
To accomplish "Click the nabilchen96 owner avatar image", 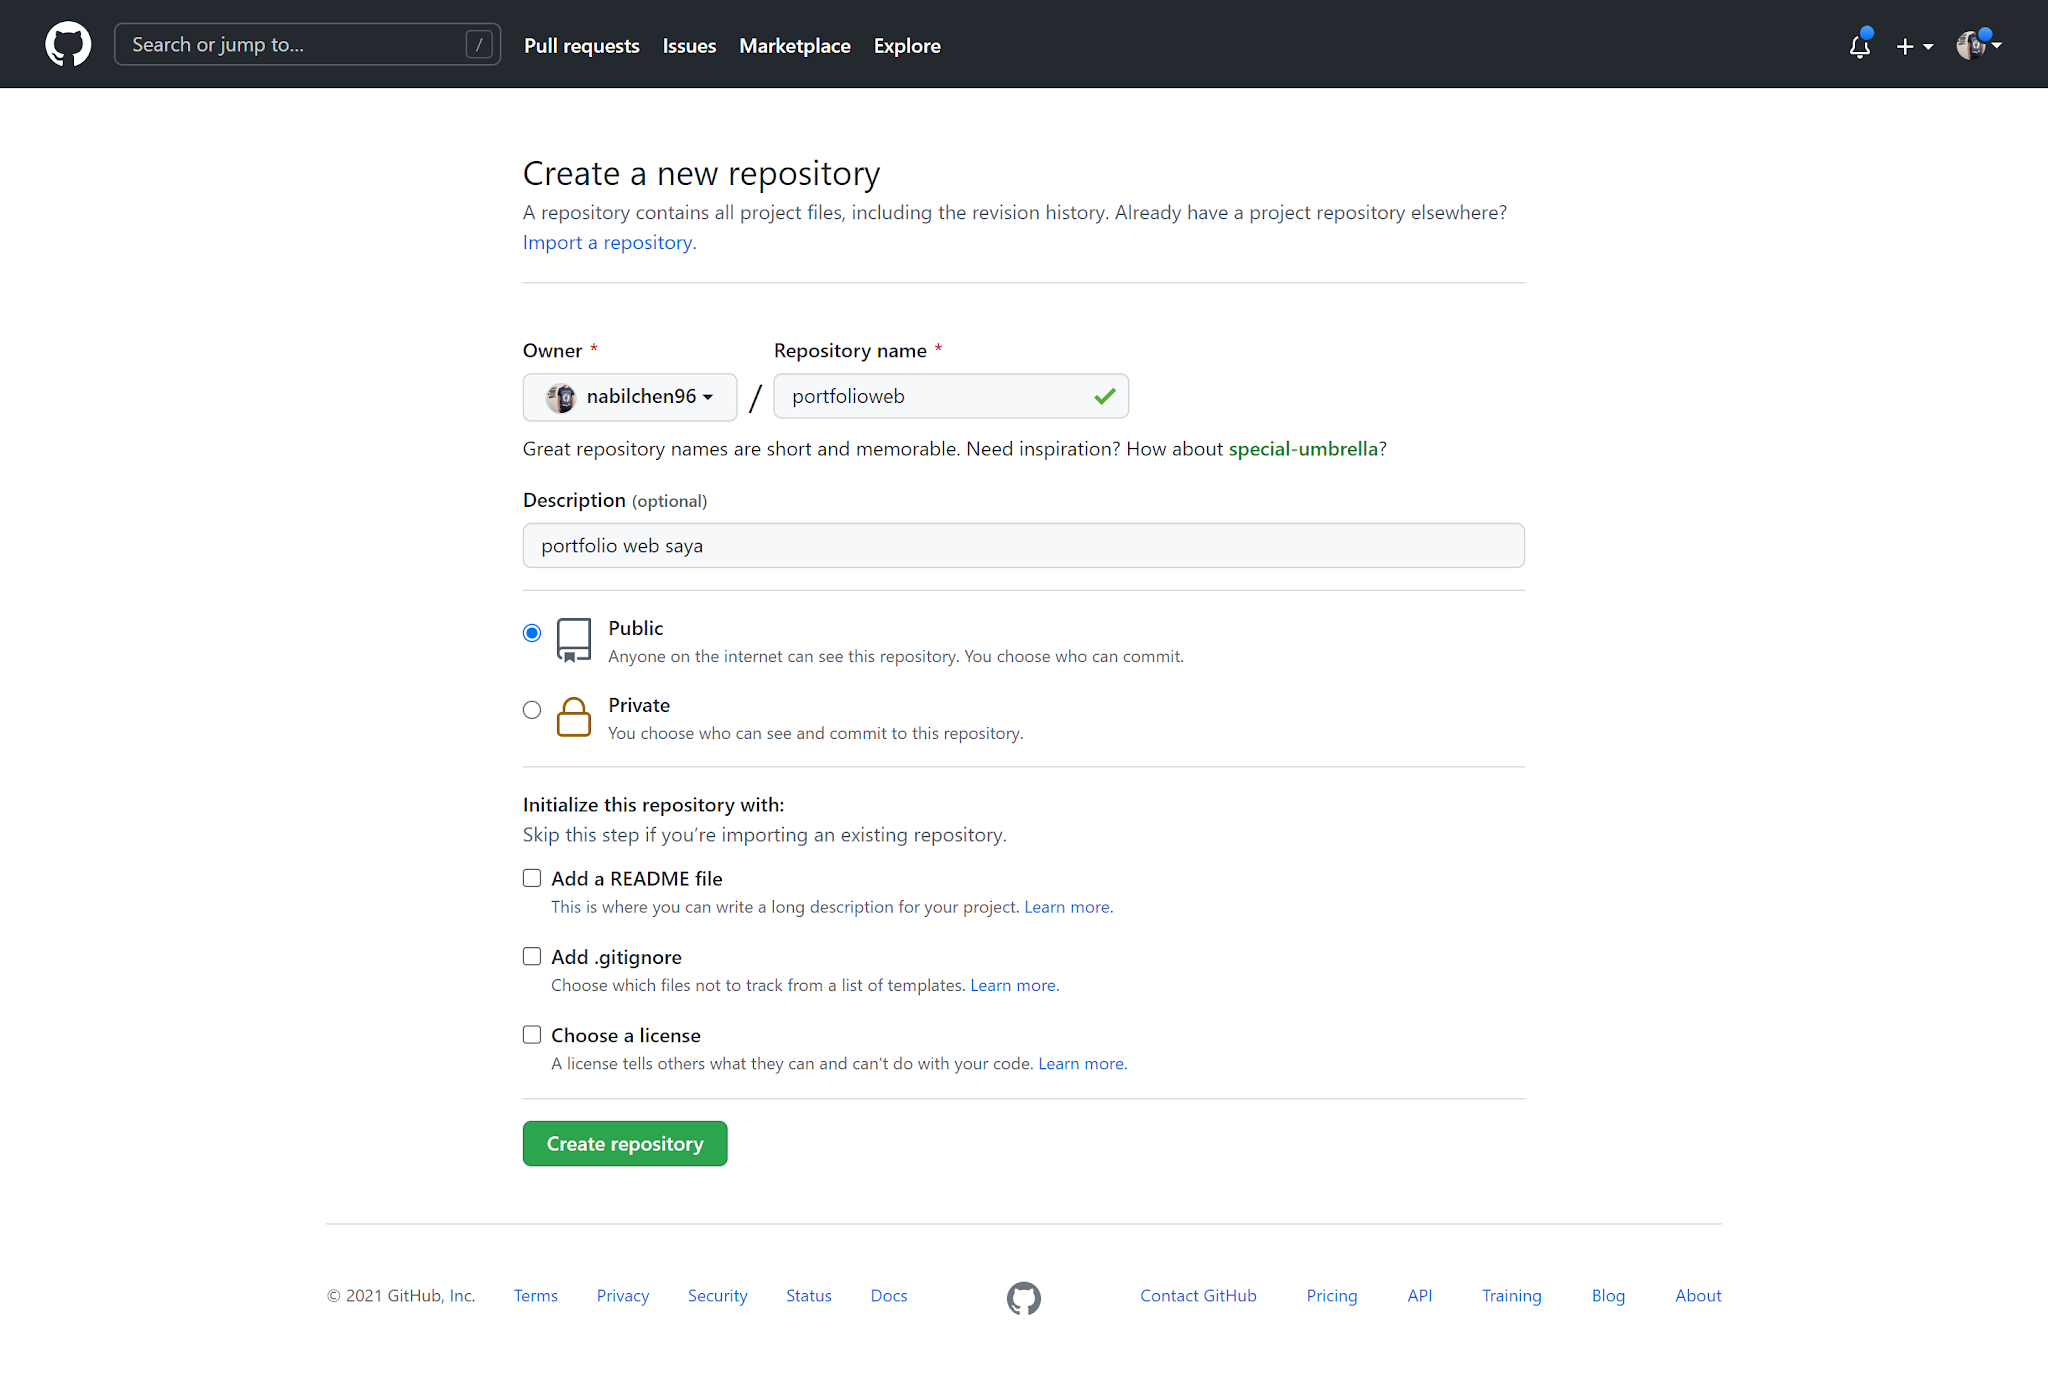I will [x=561, y=397].
